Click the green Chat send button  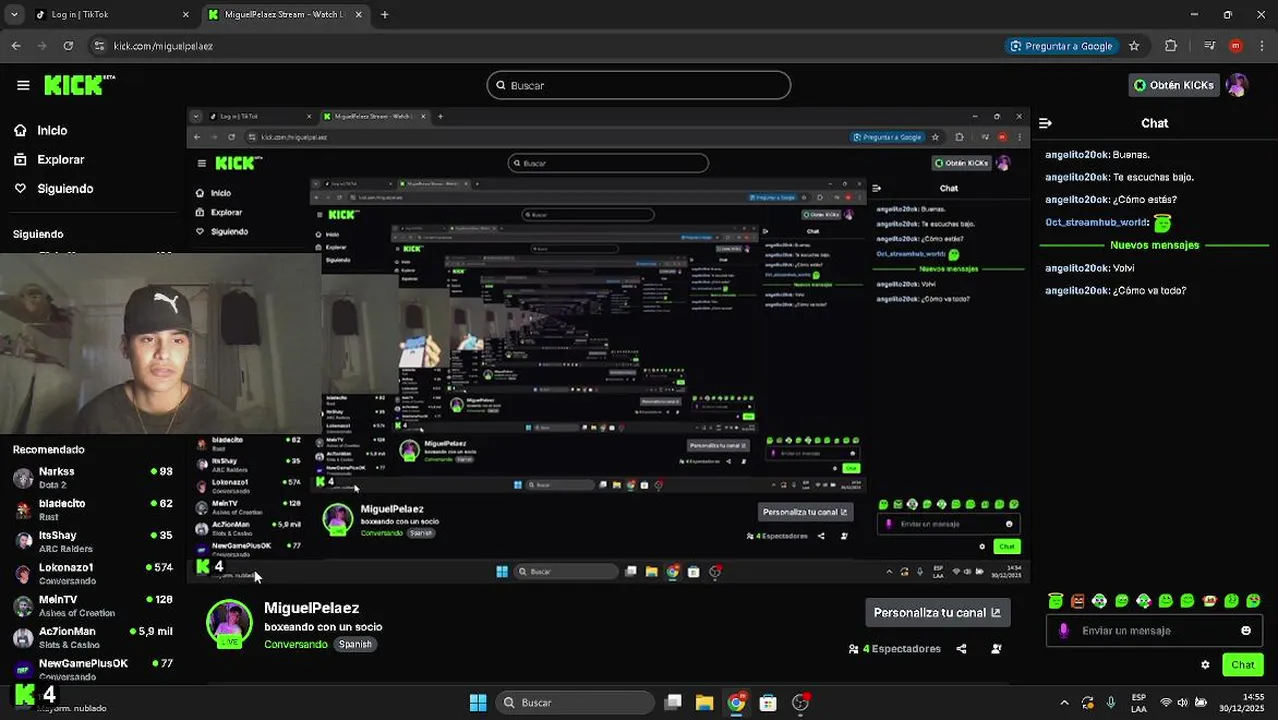pyautogui.click(x=1242, y=665)
